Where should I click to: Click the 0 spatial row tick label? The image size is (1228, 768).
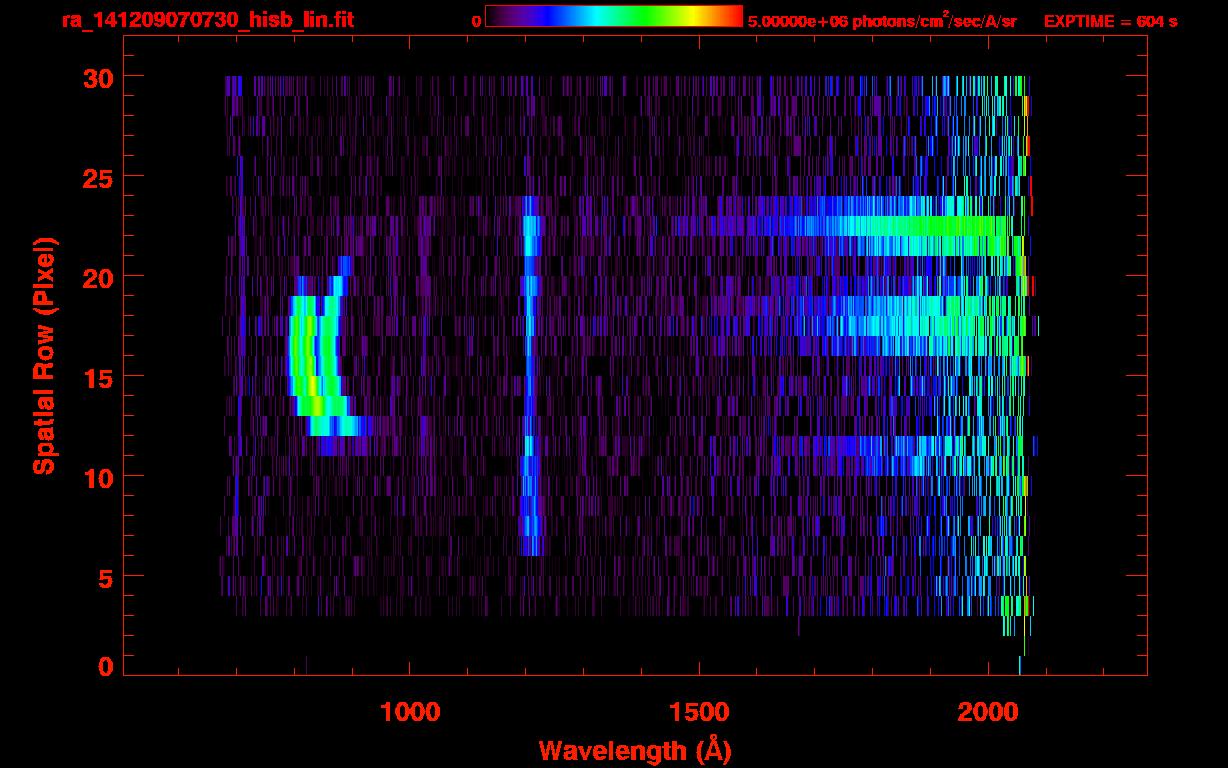[x=105, y=667]
